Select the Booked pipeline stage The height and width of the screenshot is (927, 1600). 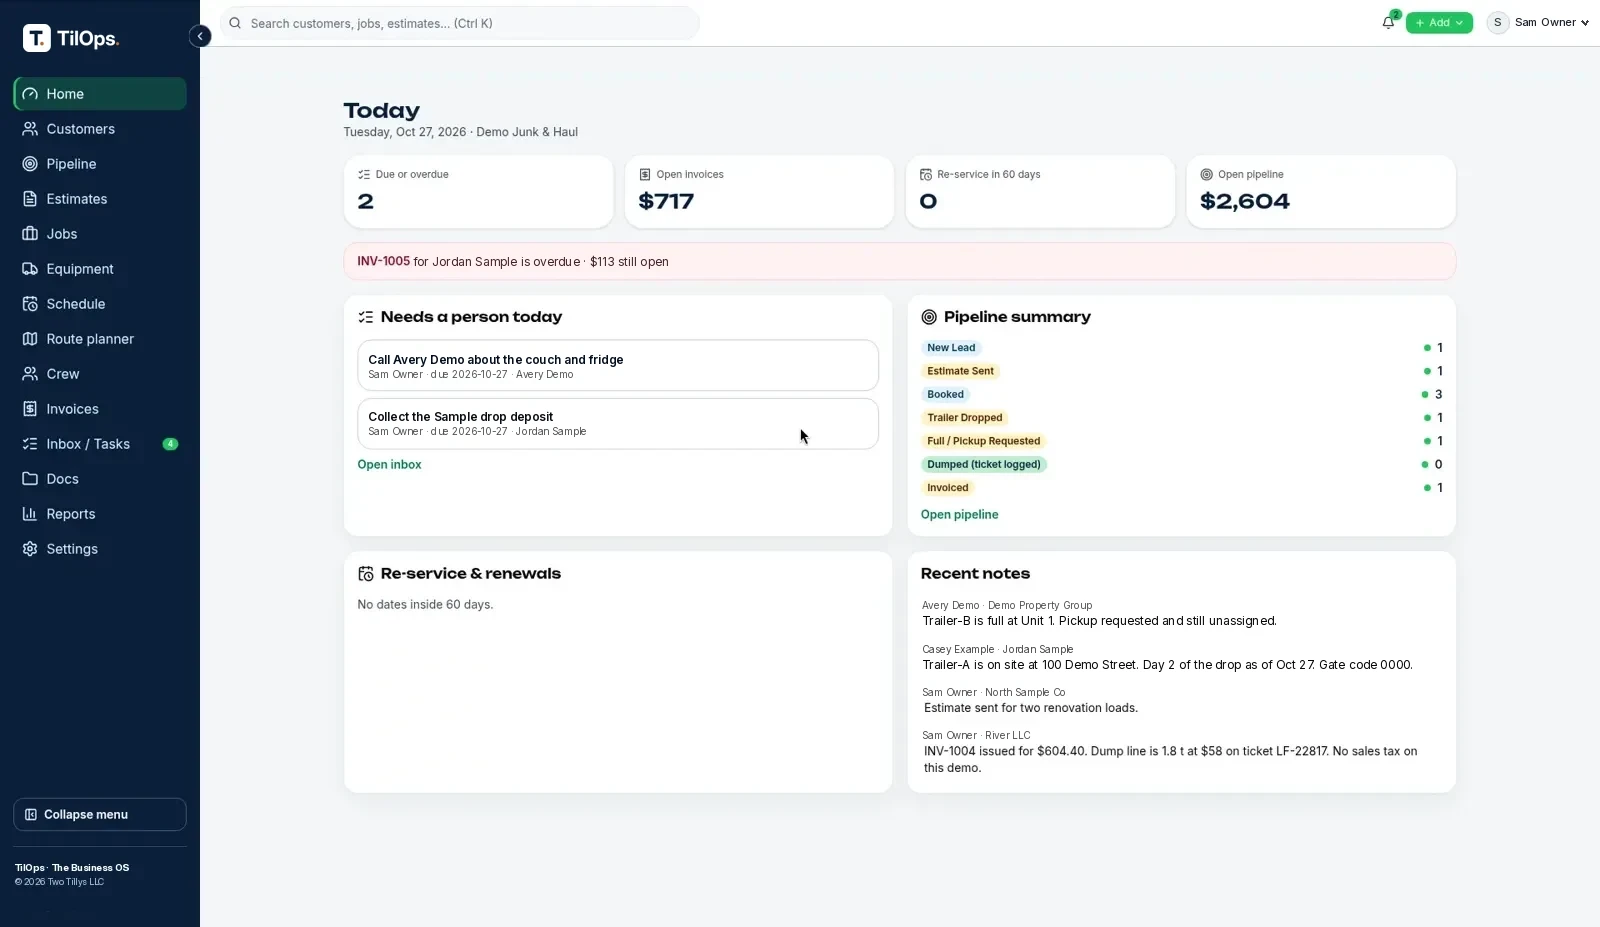(x=945, y=395)
